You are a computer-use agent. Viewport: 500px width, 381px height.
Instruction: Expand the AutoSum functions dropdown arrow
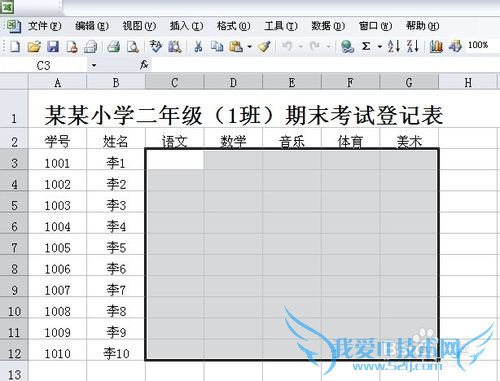[x=380, y=47]
